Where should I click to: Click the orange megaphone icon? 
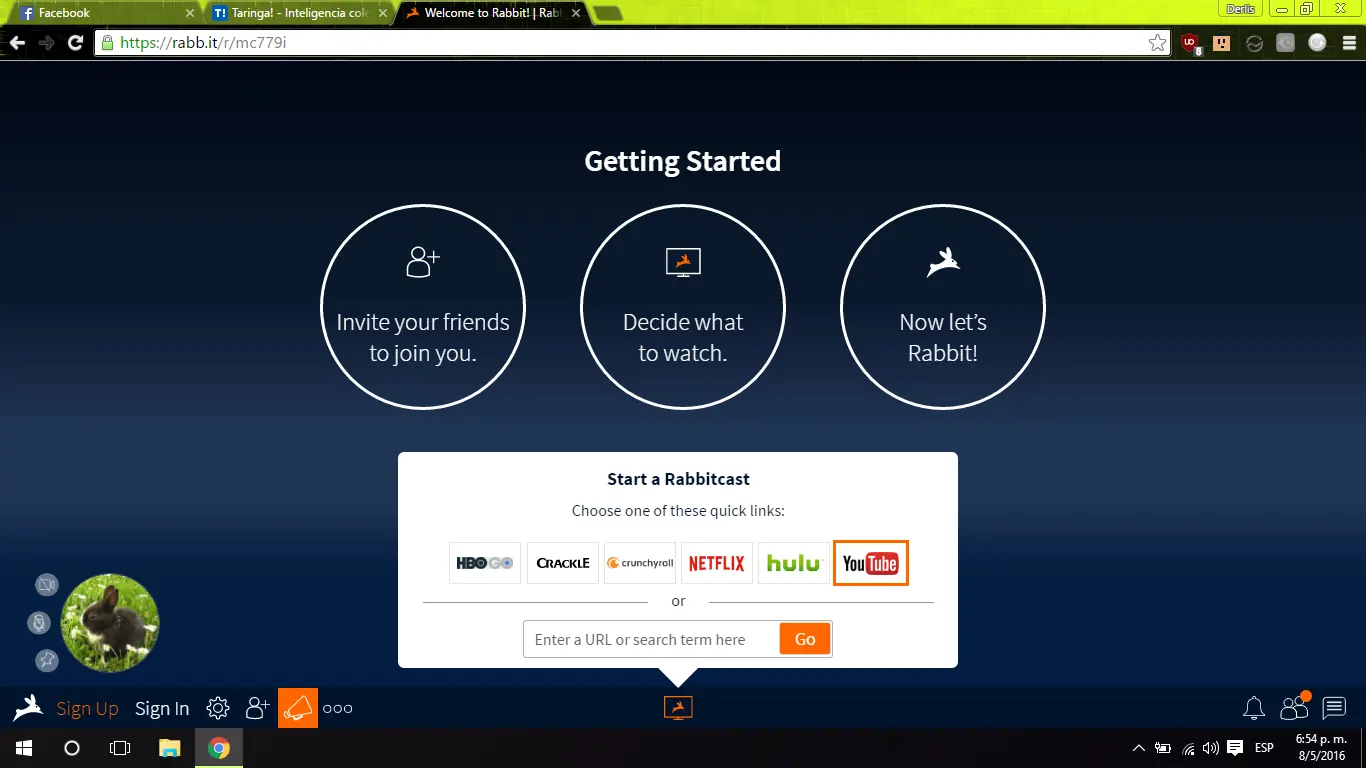point(298,708)
